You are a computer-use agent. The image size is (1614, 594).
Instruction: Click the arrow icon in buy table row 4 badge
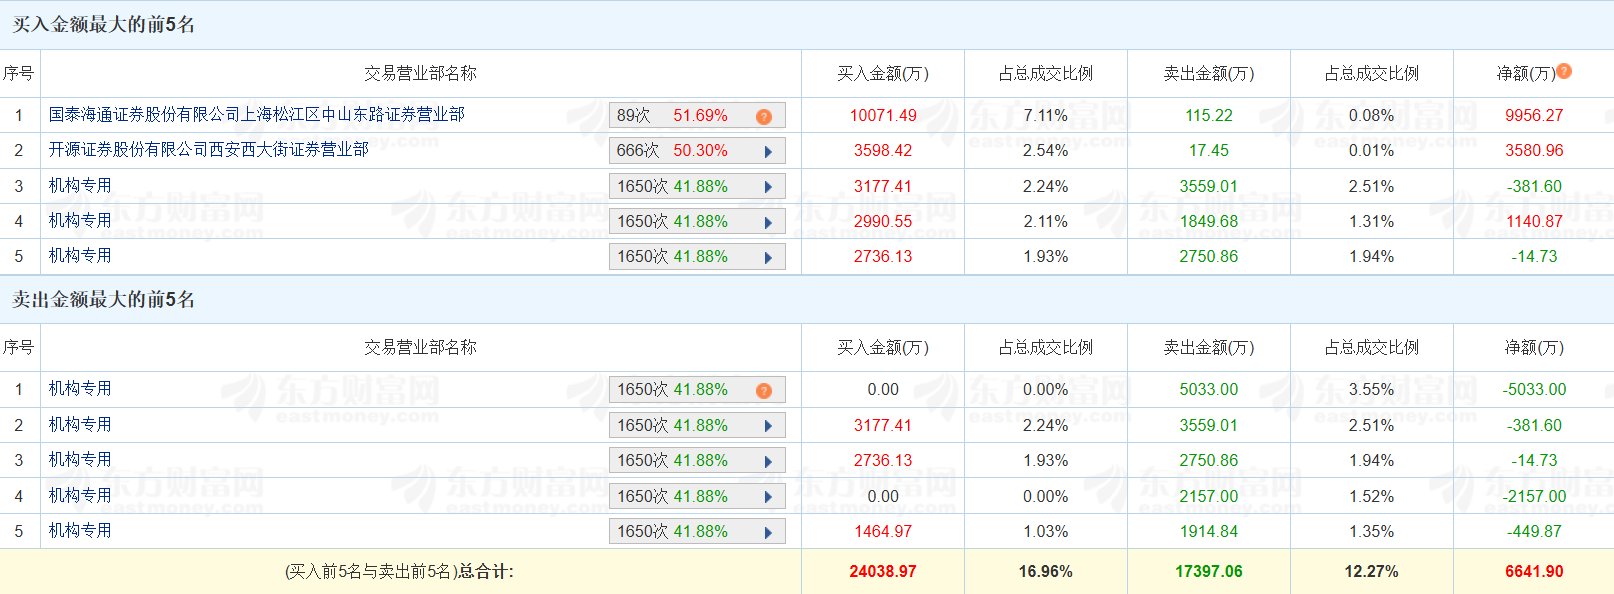click(x=768, y=222)
